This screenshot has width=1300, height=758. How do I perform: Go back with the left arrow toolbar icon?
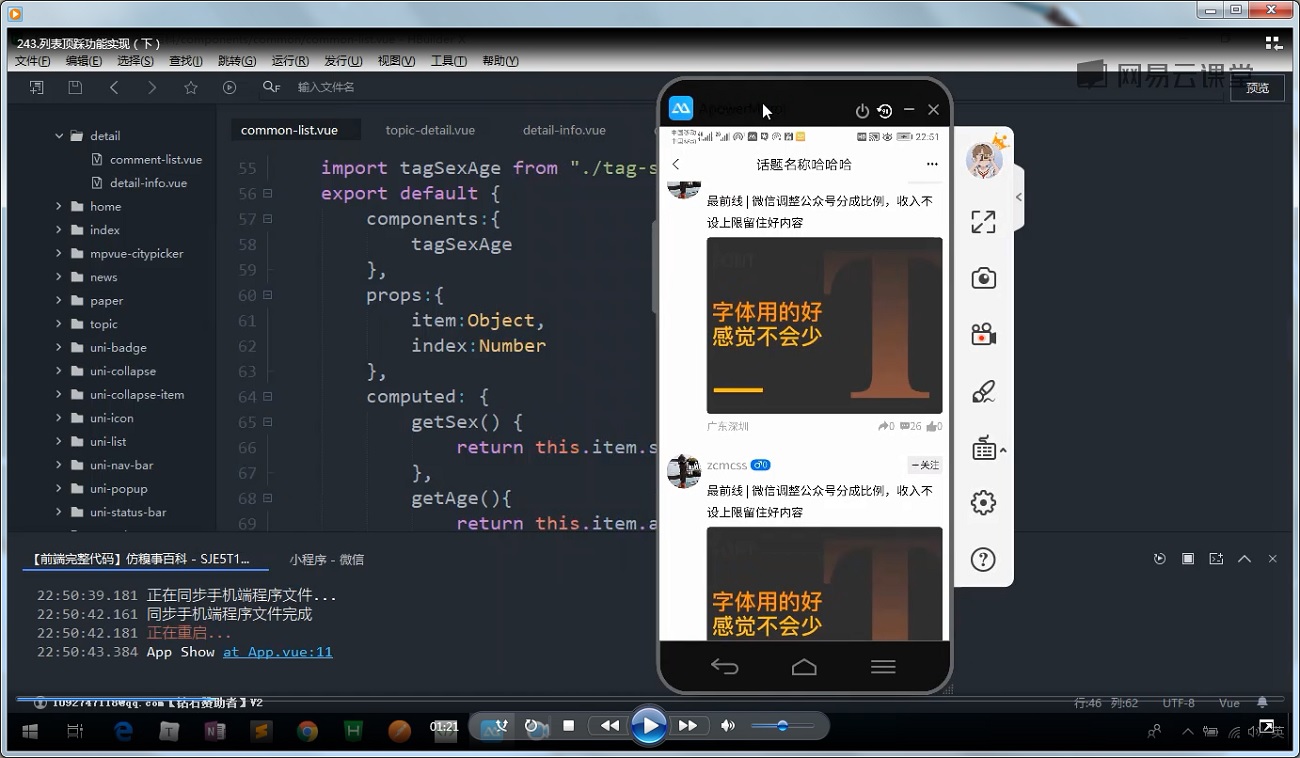pyautogui.click(x=114, y=87)
